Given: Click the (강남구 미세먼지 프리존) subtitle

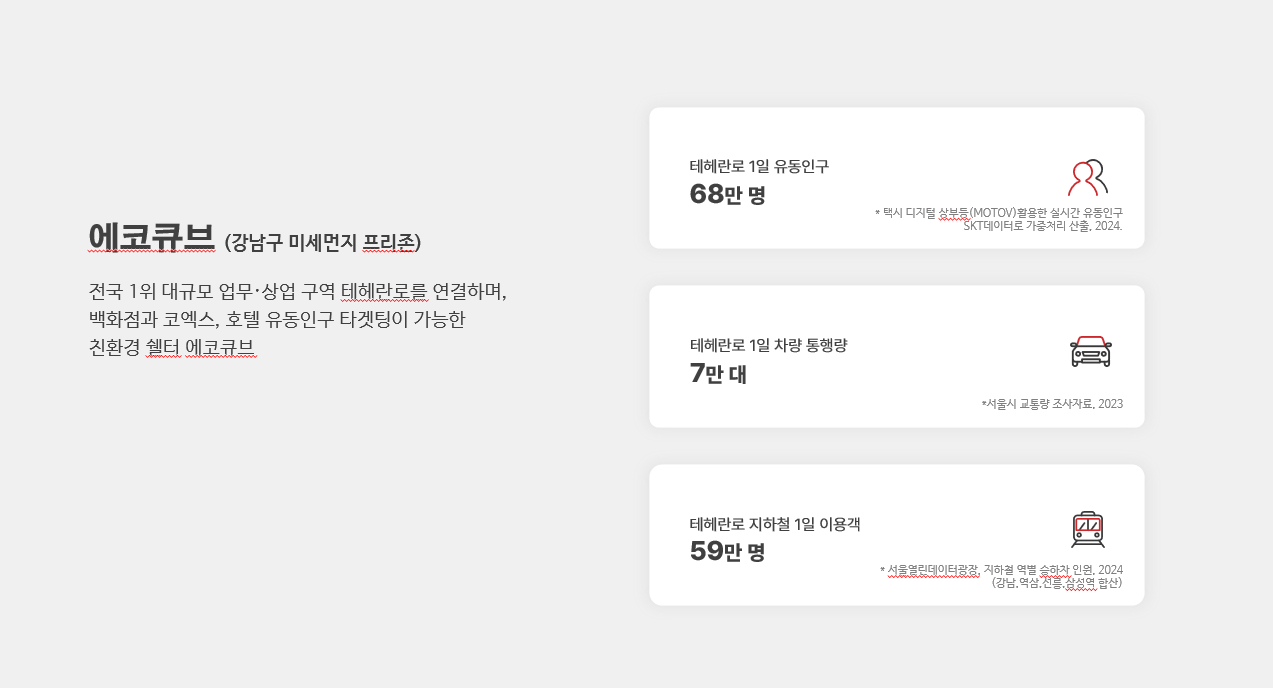Looking at the screenshot, I should click(323, 242).
